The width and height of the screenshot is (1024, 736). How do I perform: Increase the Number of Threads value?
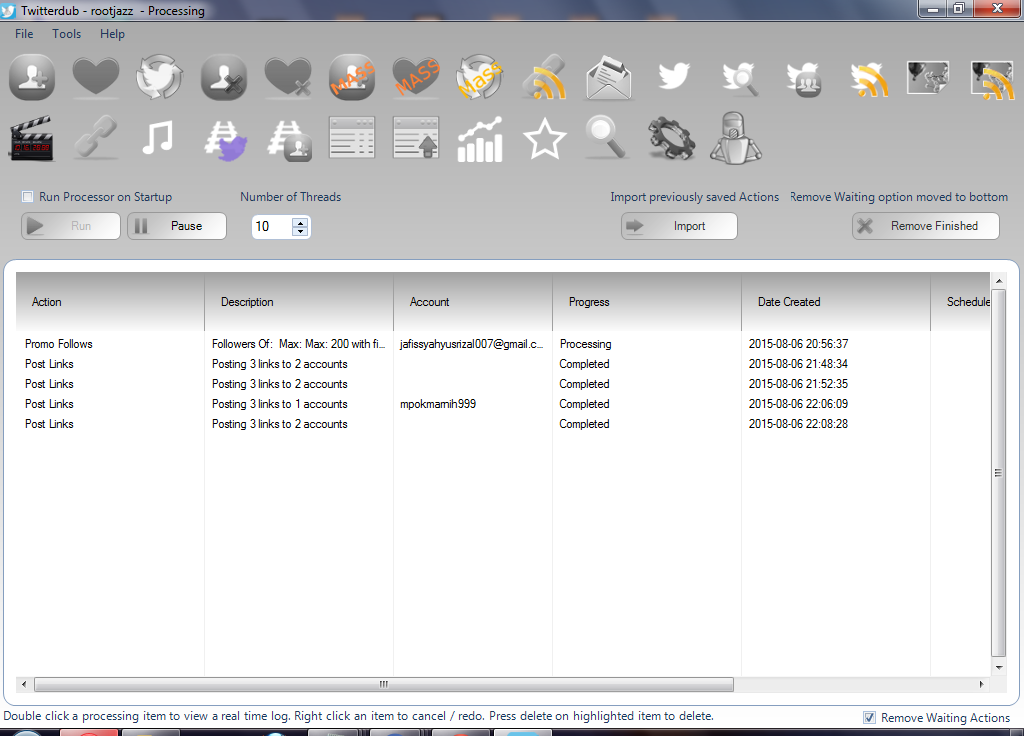[x=300, y=222]
